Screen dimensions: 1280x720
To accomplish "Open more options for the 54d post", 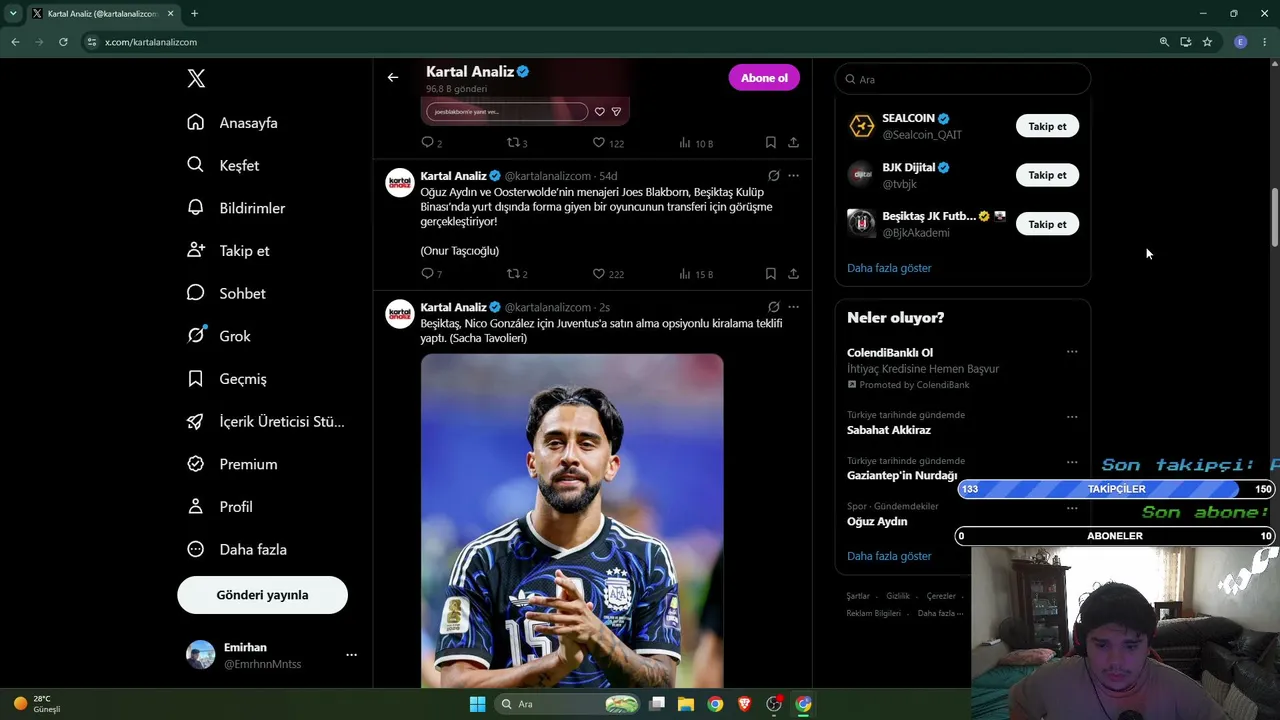I will [794, 175].
